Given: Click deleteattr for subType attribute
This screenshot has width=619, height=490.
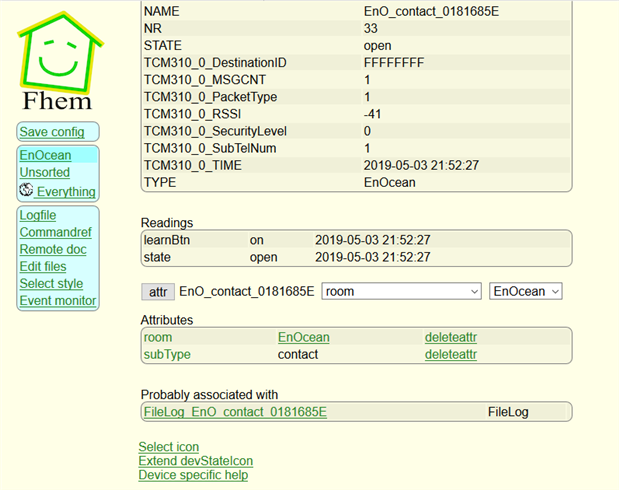Looking at the screenshot, I should coord(451,355).
